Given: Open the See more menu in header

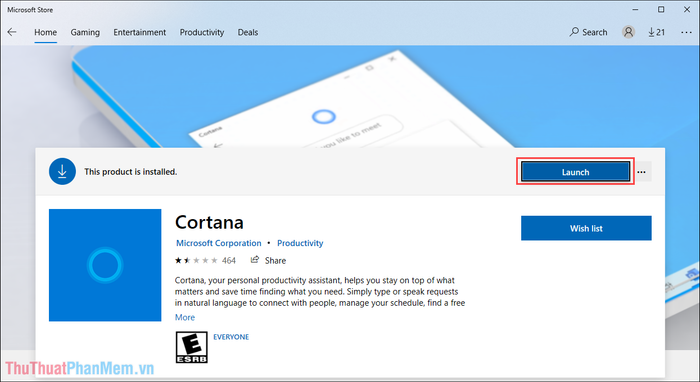Looking at the screenshot, I should (686, 32).
